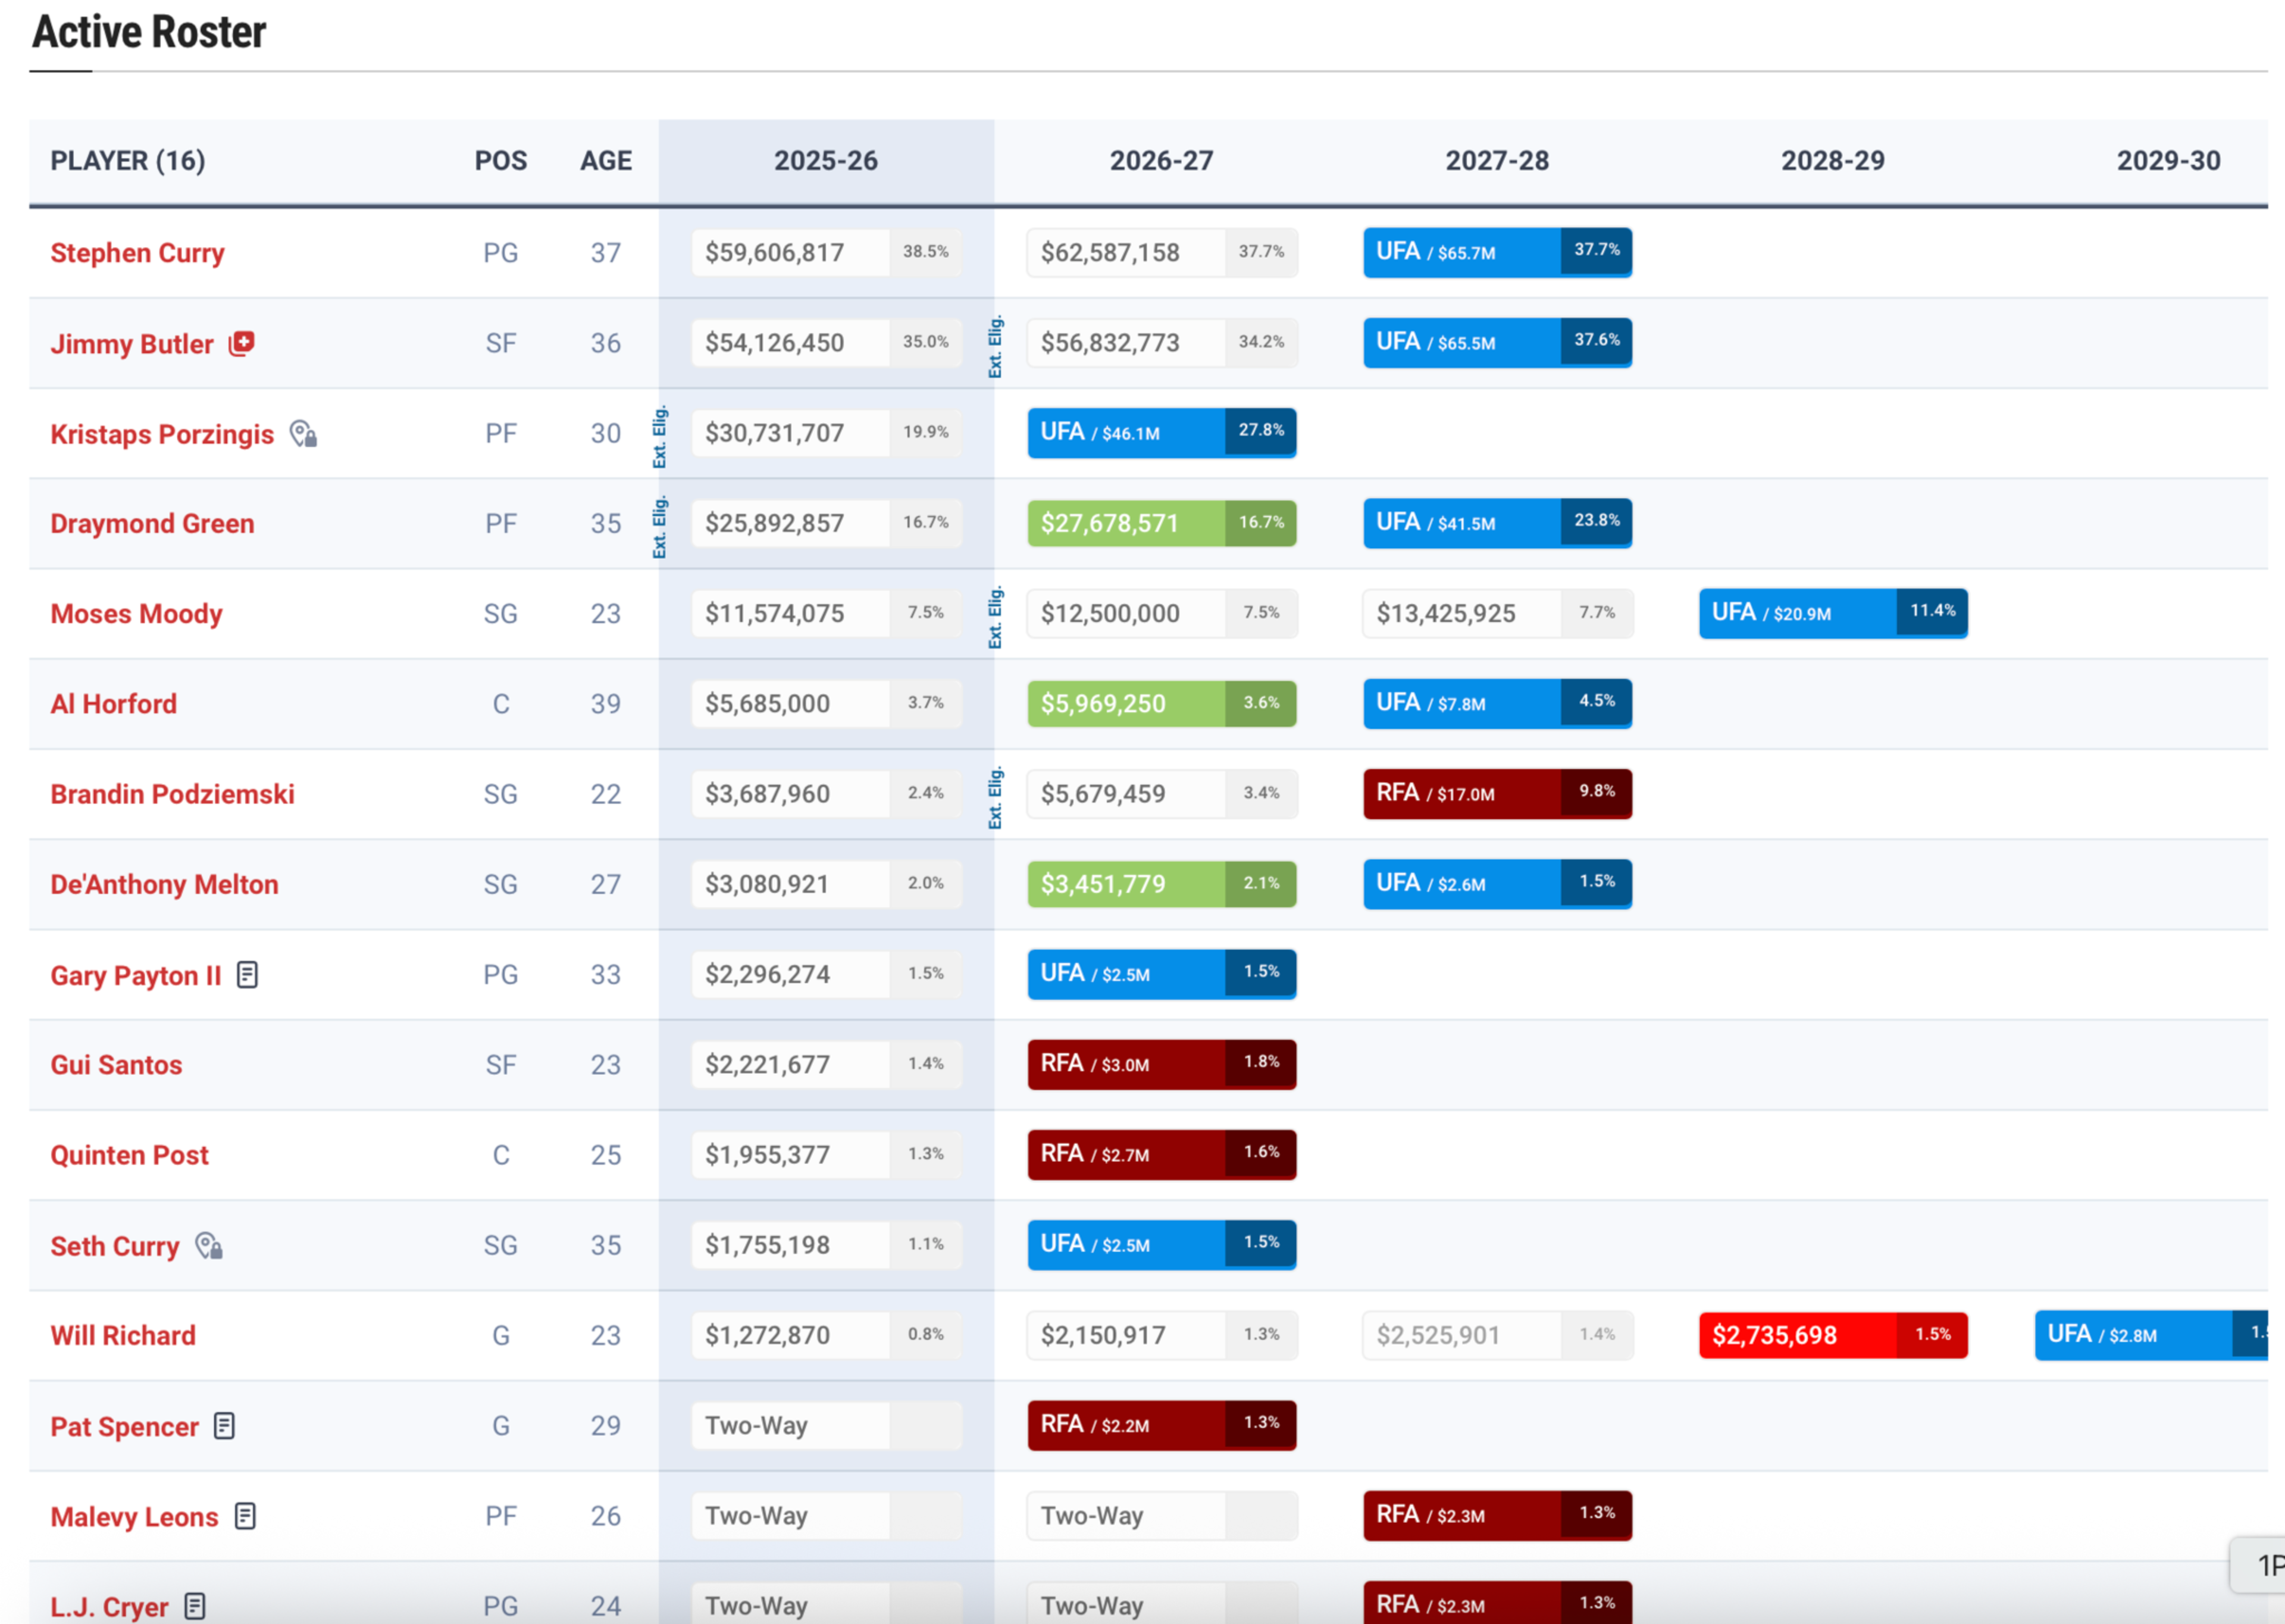Click Al Horford's green $5,969,250 salary bar
2285x1624 pixels.
(1160, 703)
